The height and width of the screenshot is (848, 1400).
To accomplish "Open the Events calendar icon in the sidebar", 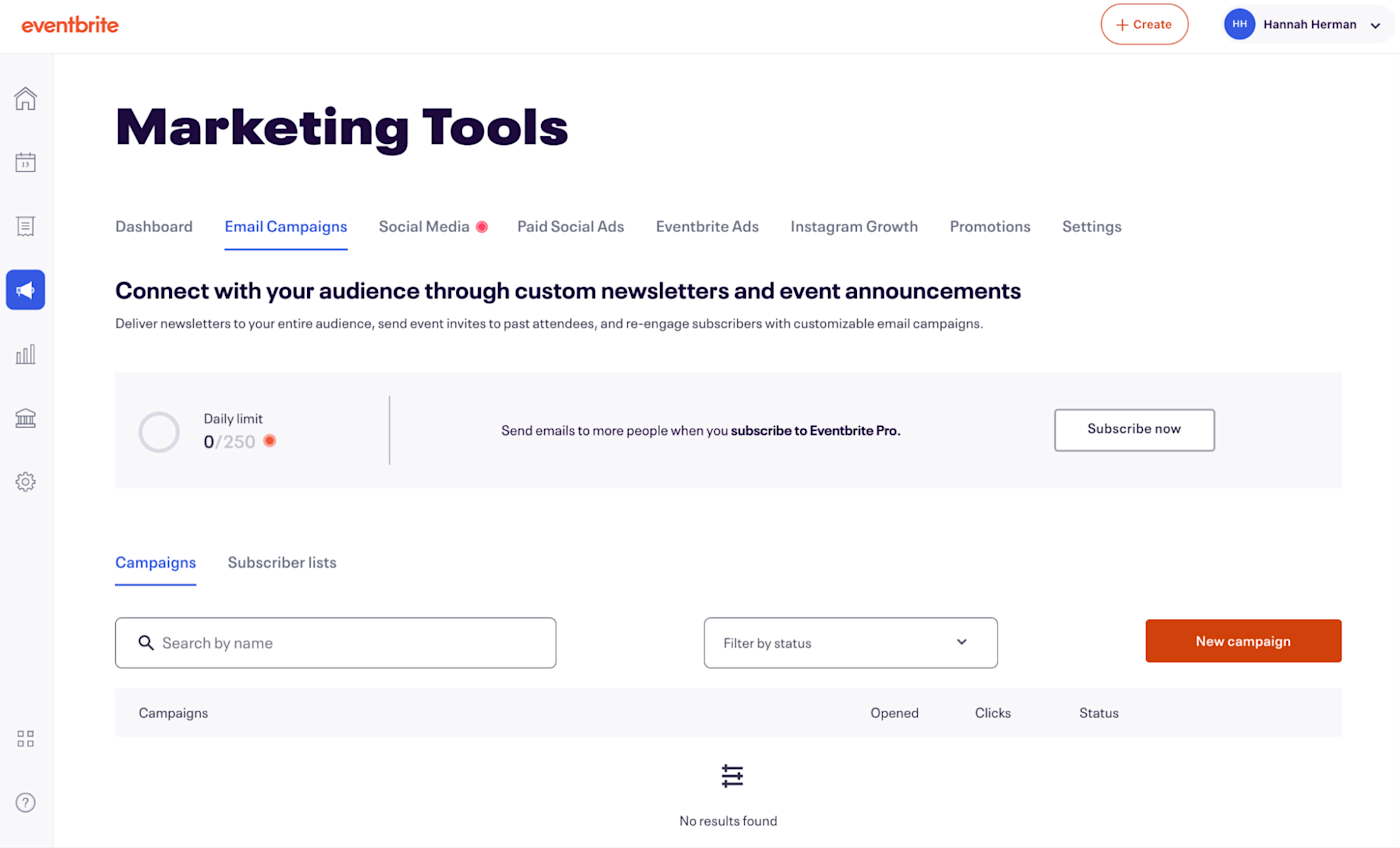I will point(25,162).
